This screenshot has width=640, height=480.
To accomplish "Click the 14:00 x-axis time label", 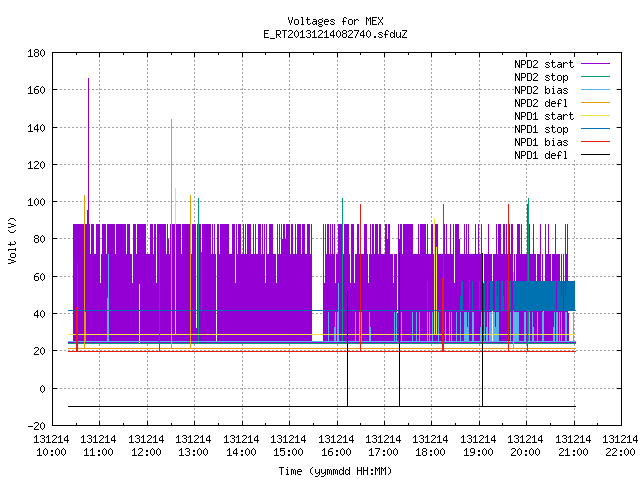I will coord(241,453).
